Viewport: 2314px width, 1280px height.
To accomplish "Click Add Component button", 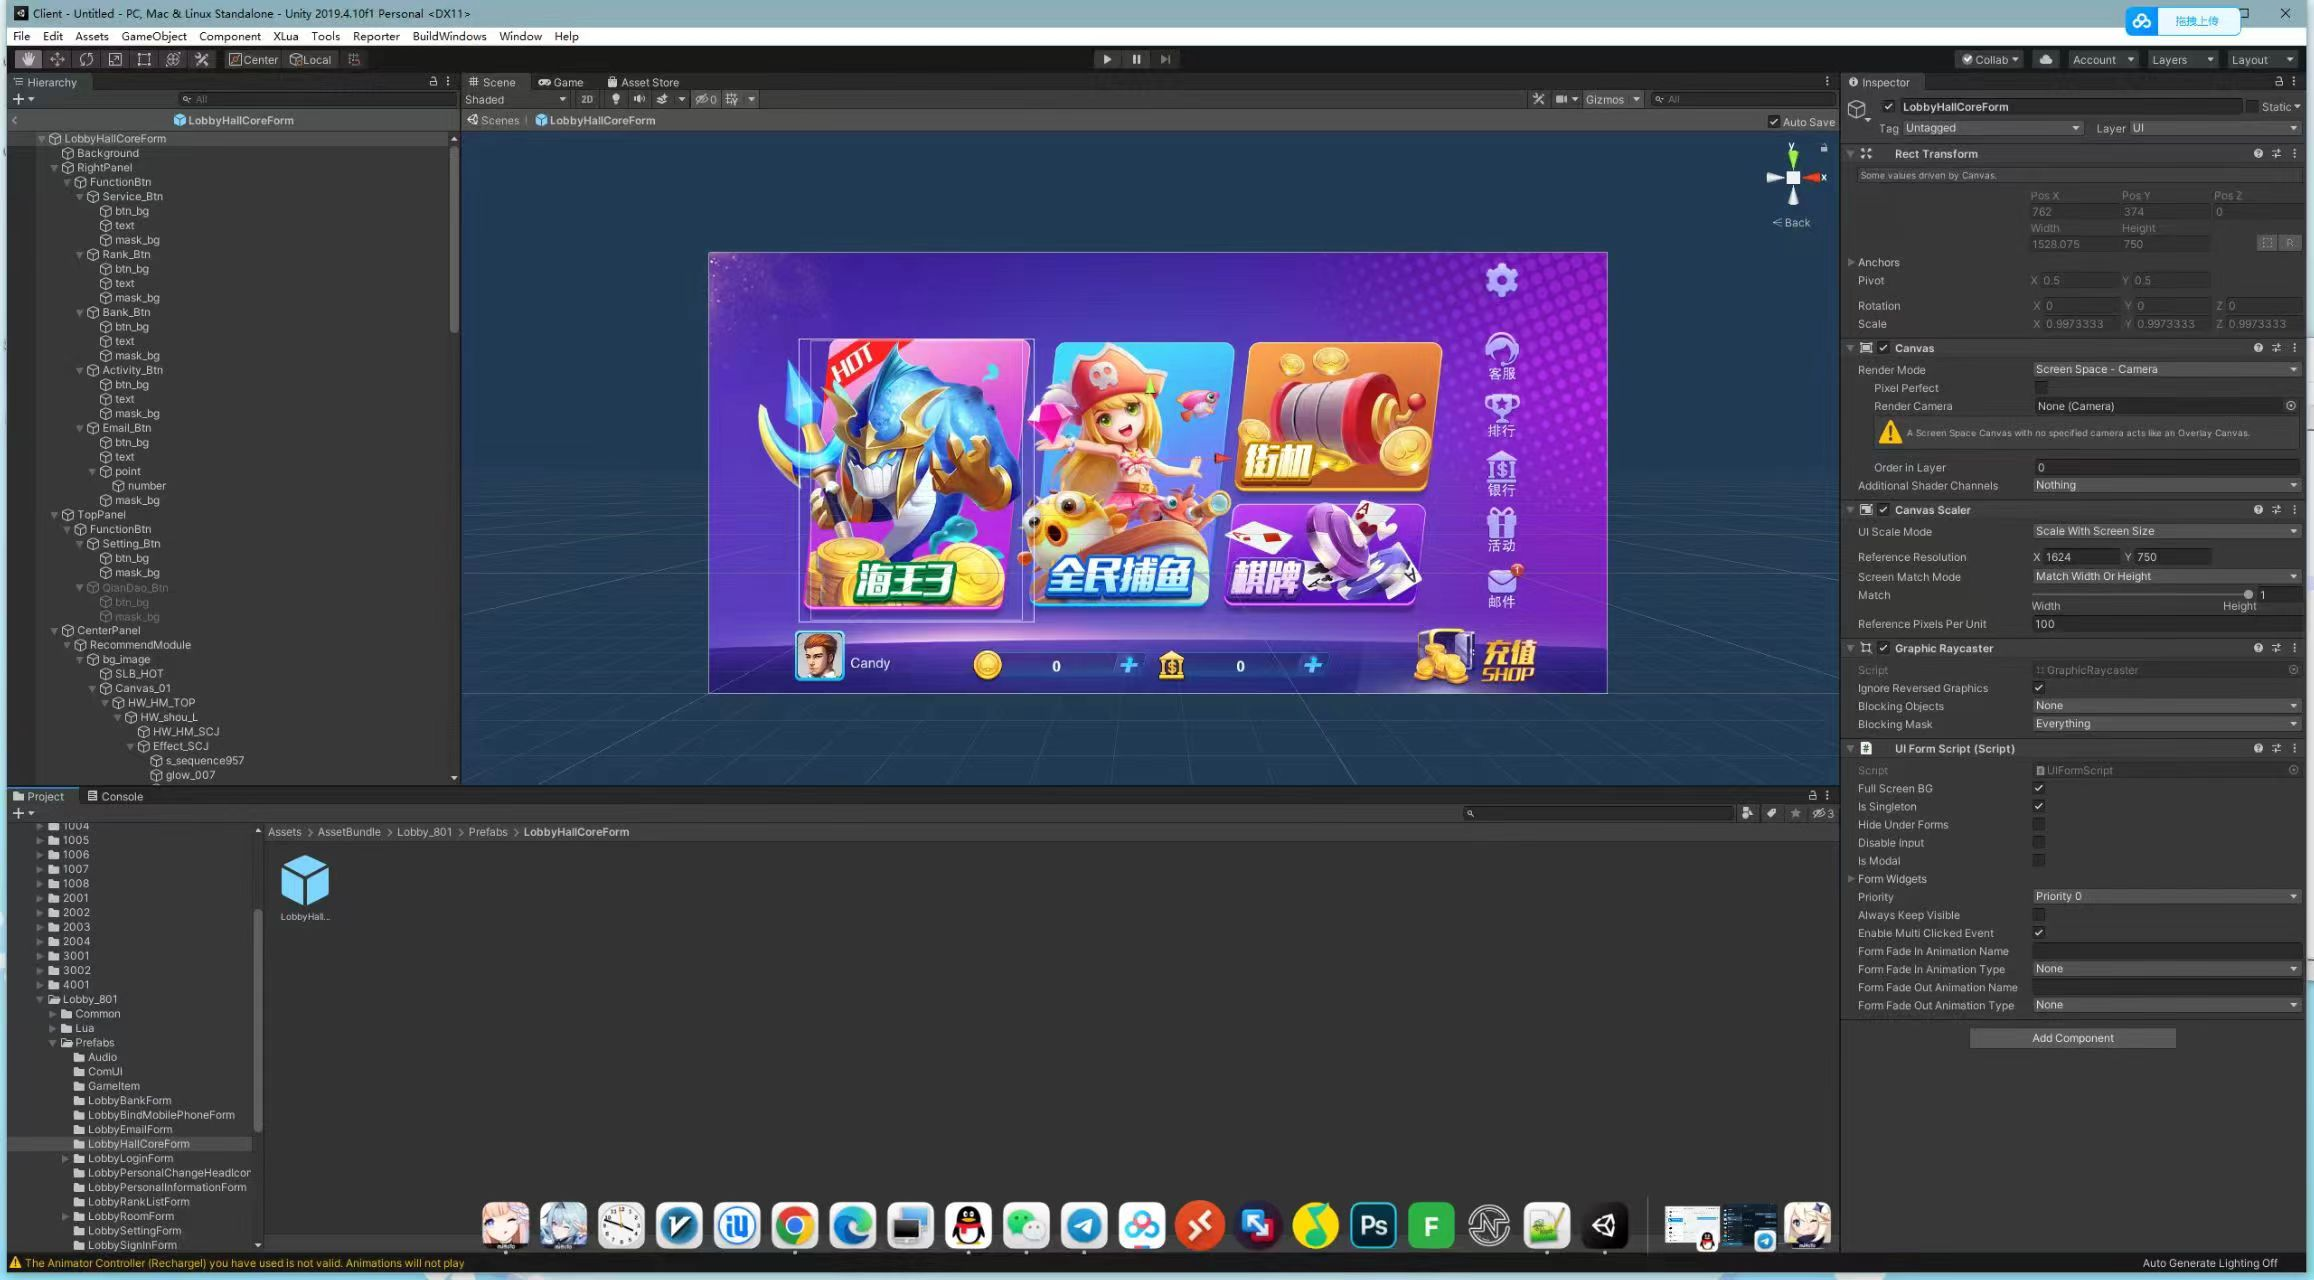I will [x=2071, y=1037].
